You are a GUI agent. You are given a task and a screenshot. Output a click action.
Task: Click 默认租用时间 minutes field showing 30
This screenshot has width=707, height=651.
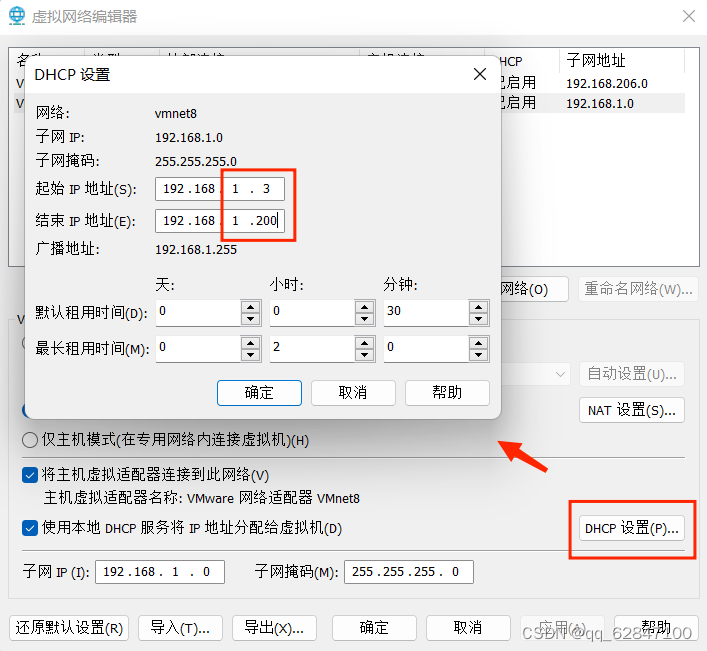pyautogui.click(x=427, y=312)
